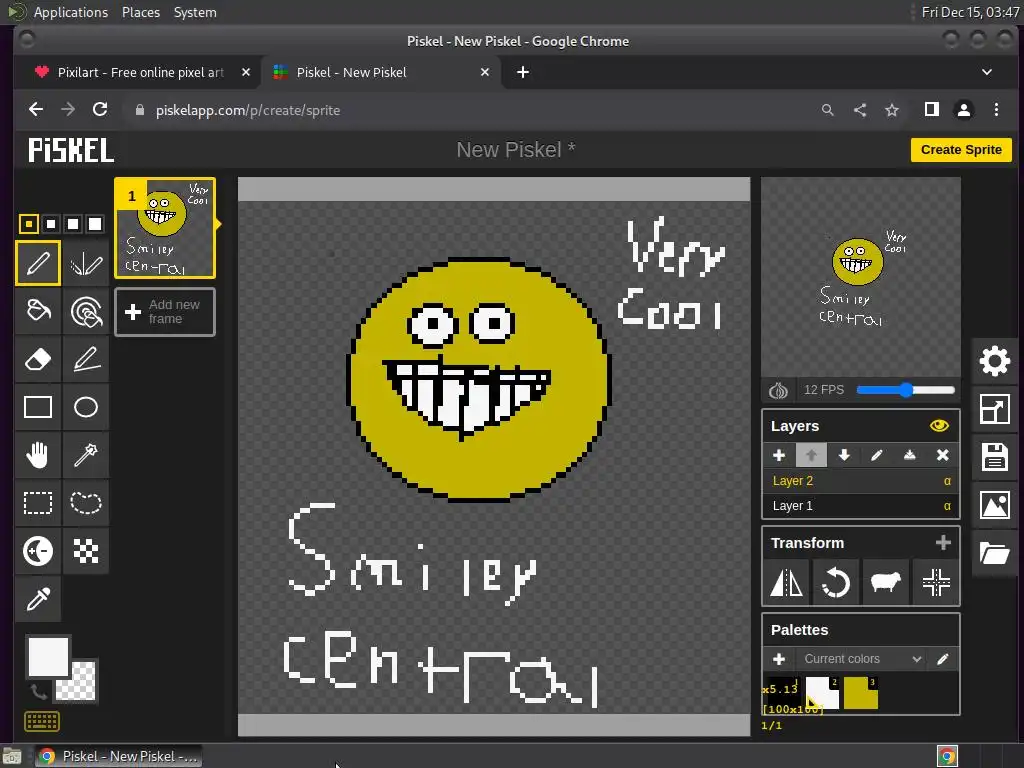1024x768 pixels.
Task: Select the Paint all same-color pixels tool
Action: point(86,311)
